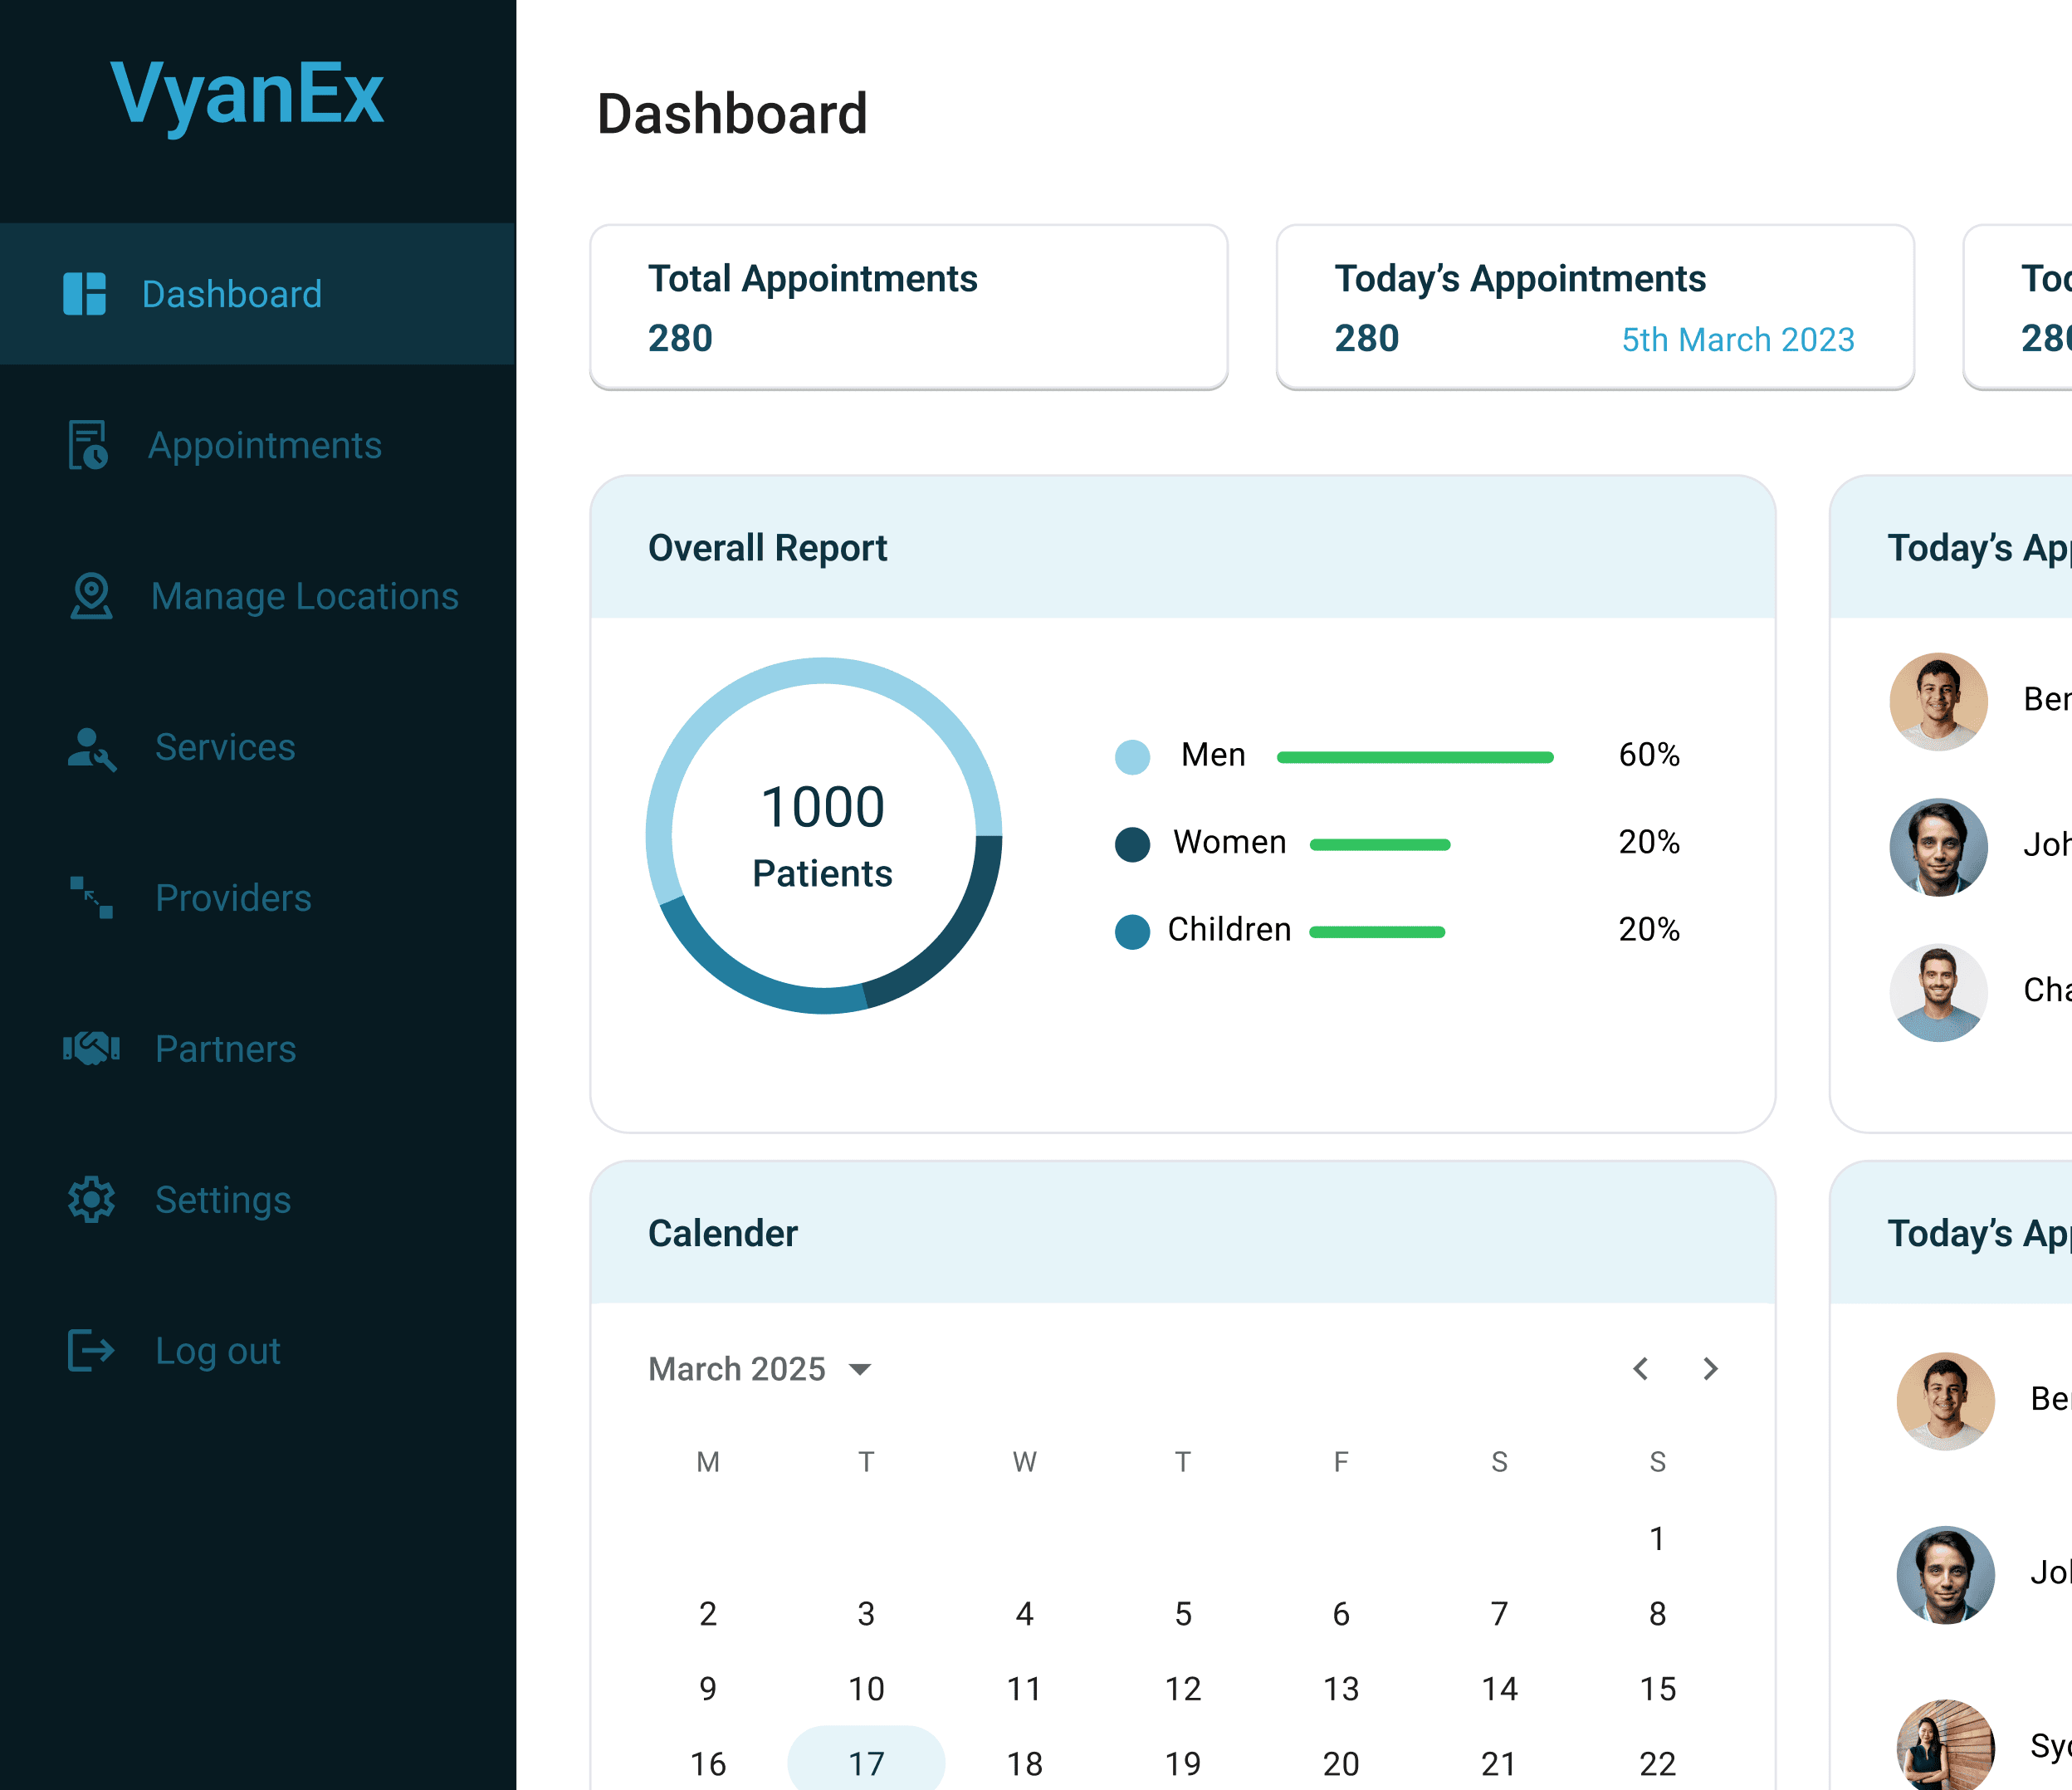Viewport: 2072px width, 1790px height.
Task: Click the Women 20% progress bar
Action: tap(1380, 845)
